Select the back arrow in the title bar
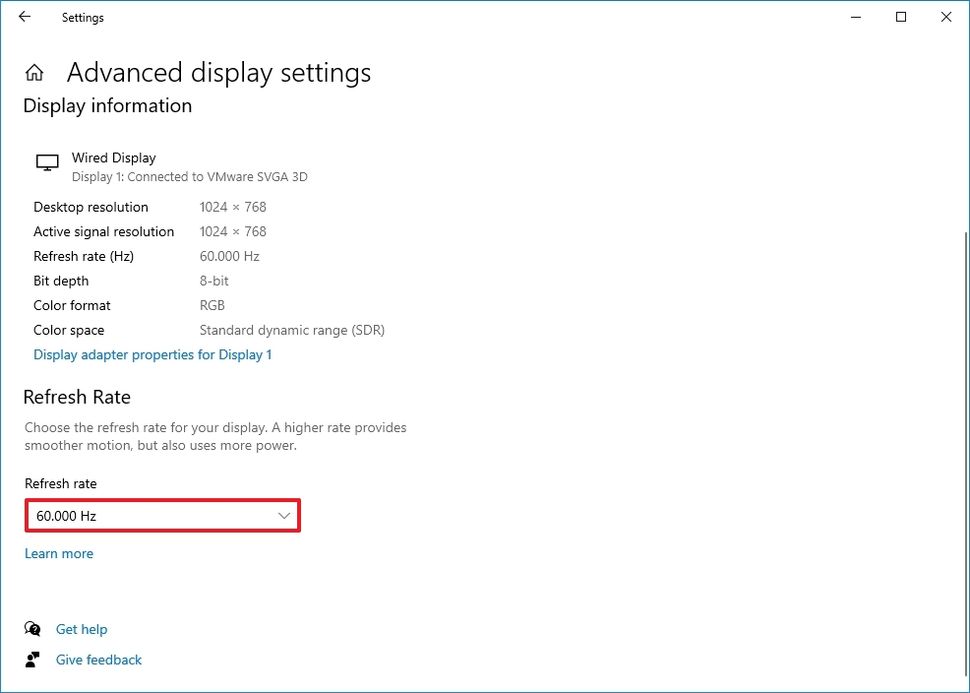The height and width of the screenshot is (693, 970). click(24, 17)
